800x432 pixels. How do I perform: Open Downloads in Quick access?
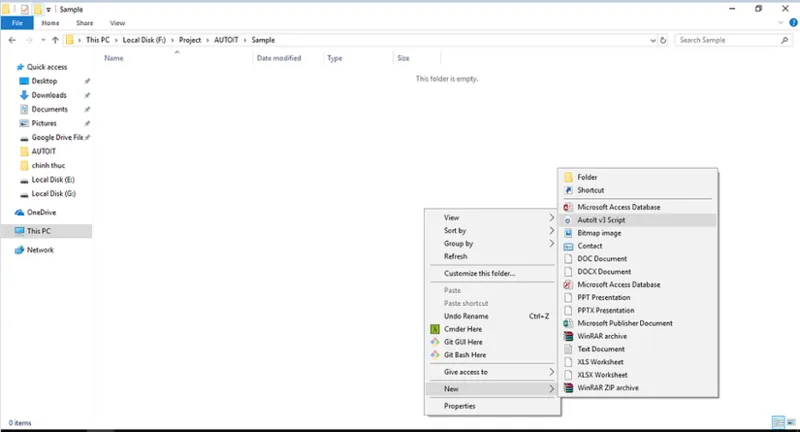pos(49,95)
